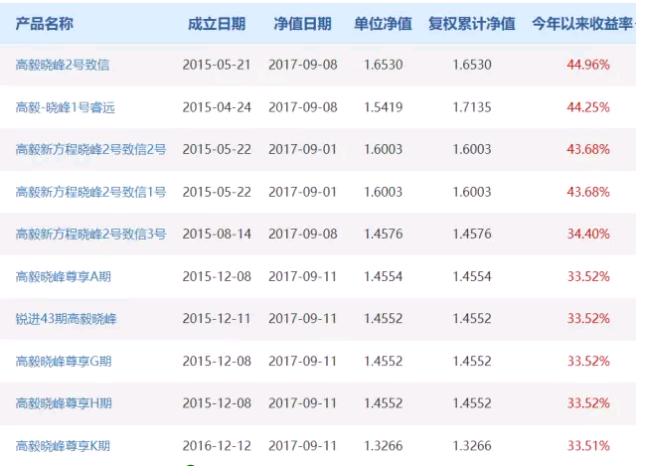
Task: Select 43.68% in the 致信1号 row
Action: tap(588, 192)
